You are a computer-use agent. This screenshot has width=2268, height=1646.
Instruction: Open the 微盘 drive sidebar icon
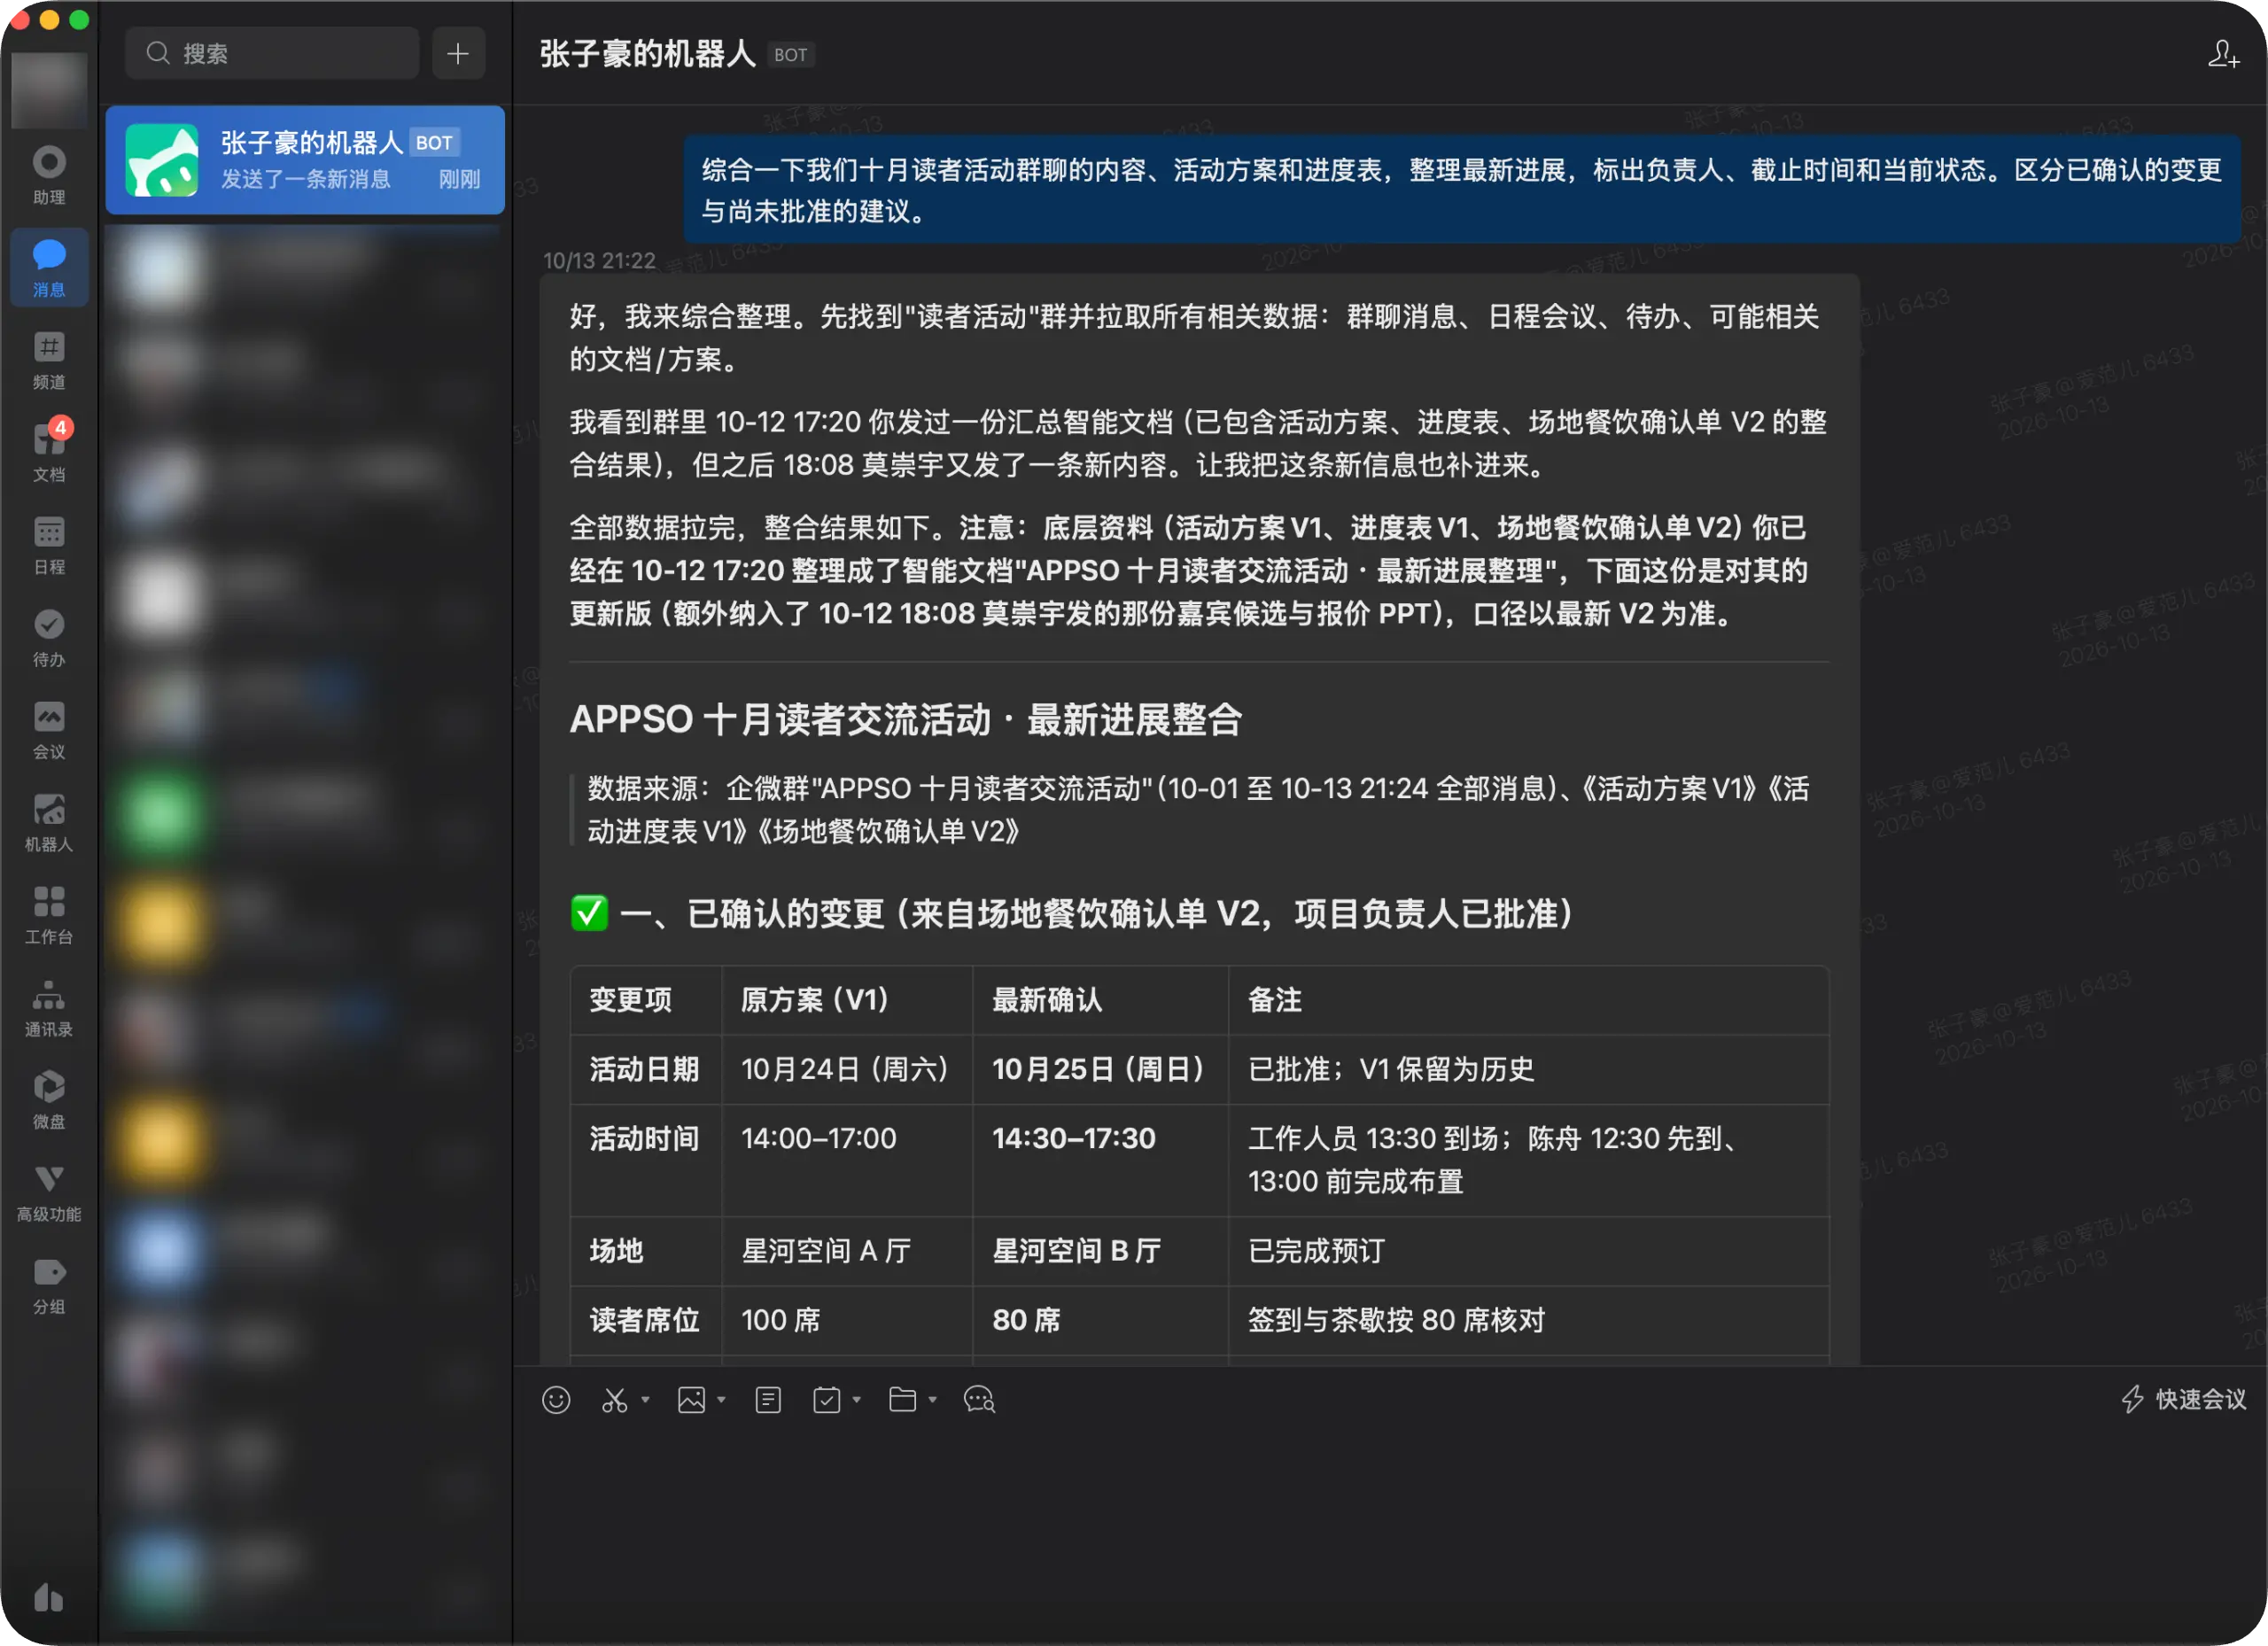pyautogui.click(x=49, y=1100)
